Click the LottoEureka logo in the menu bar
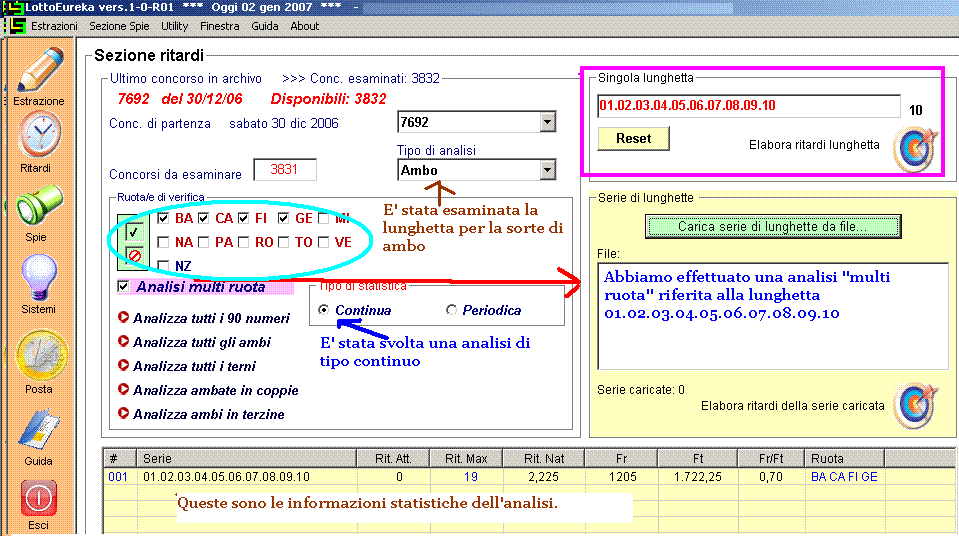This screenshot has width=959, height=536. pos(17,26)
